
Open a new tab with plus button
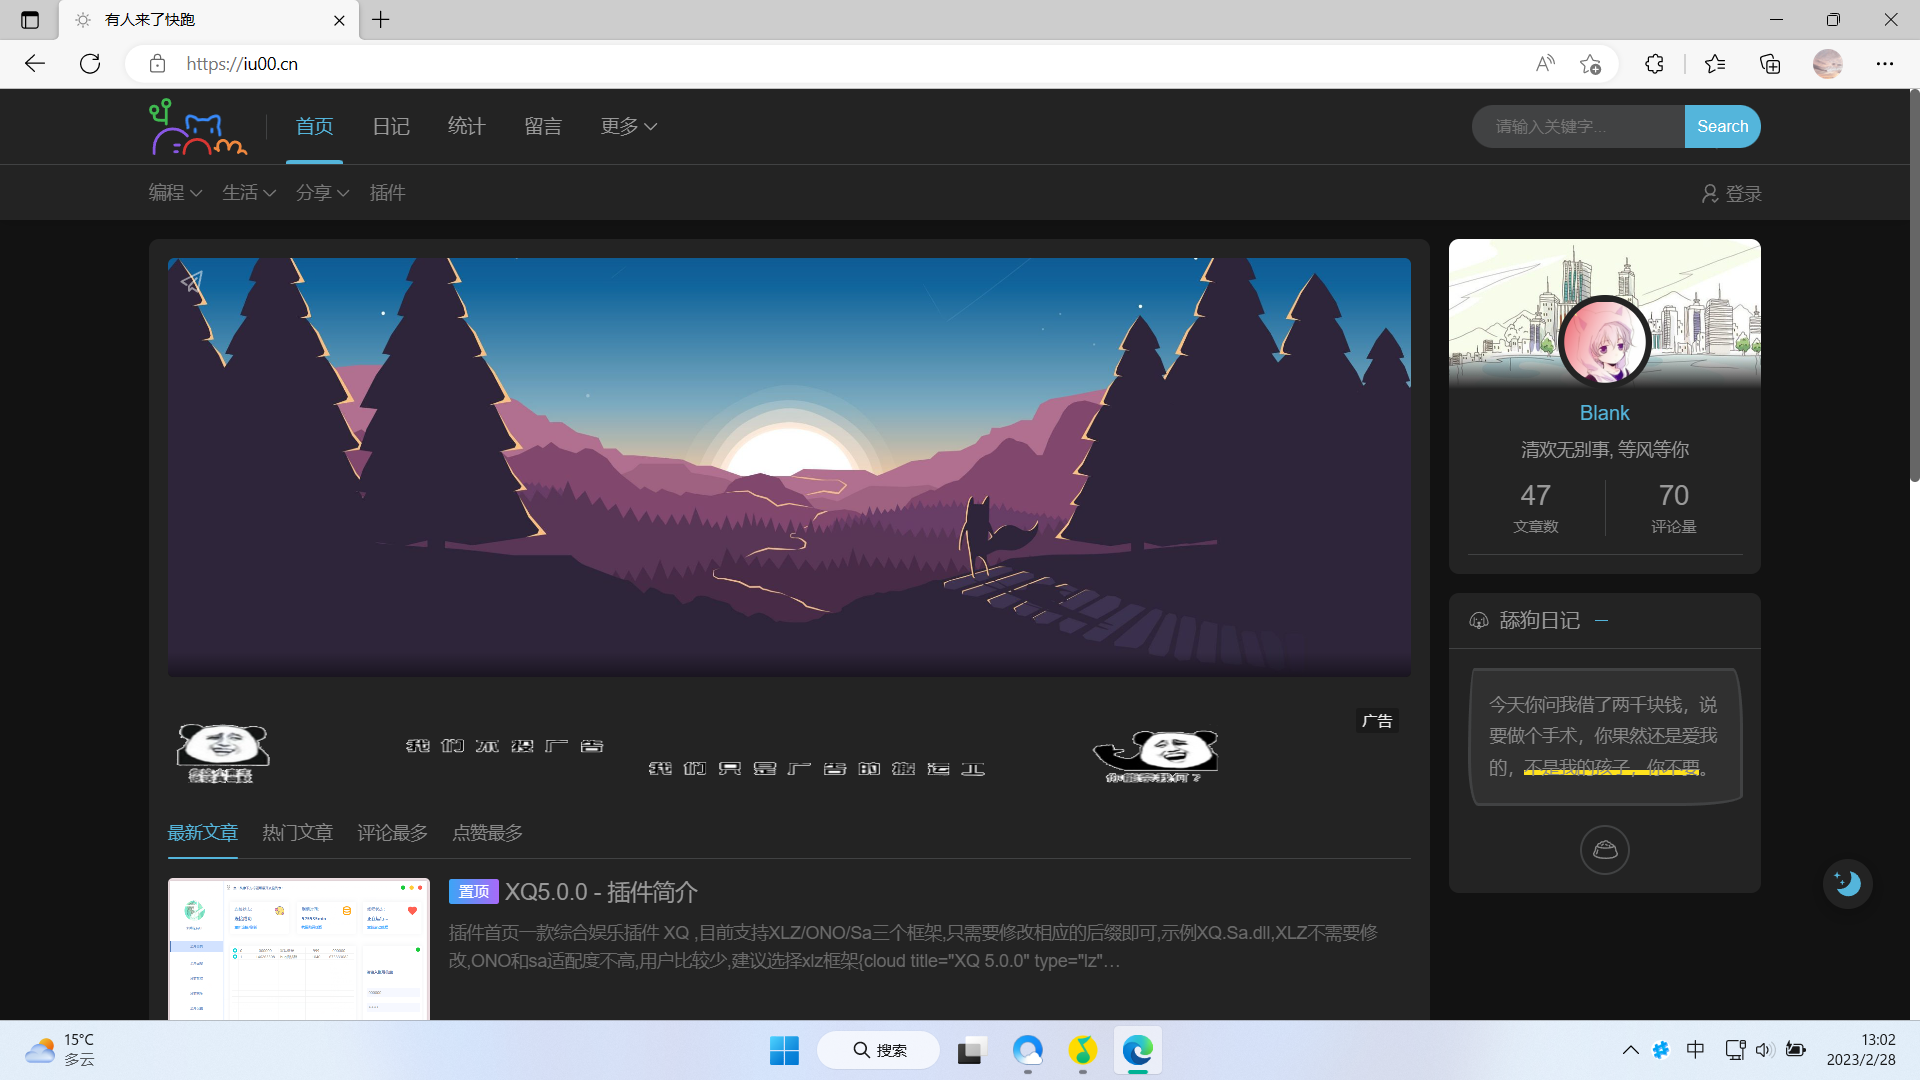[x=381, y=20]
